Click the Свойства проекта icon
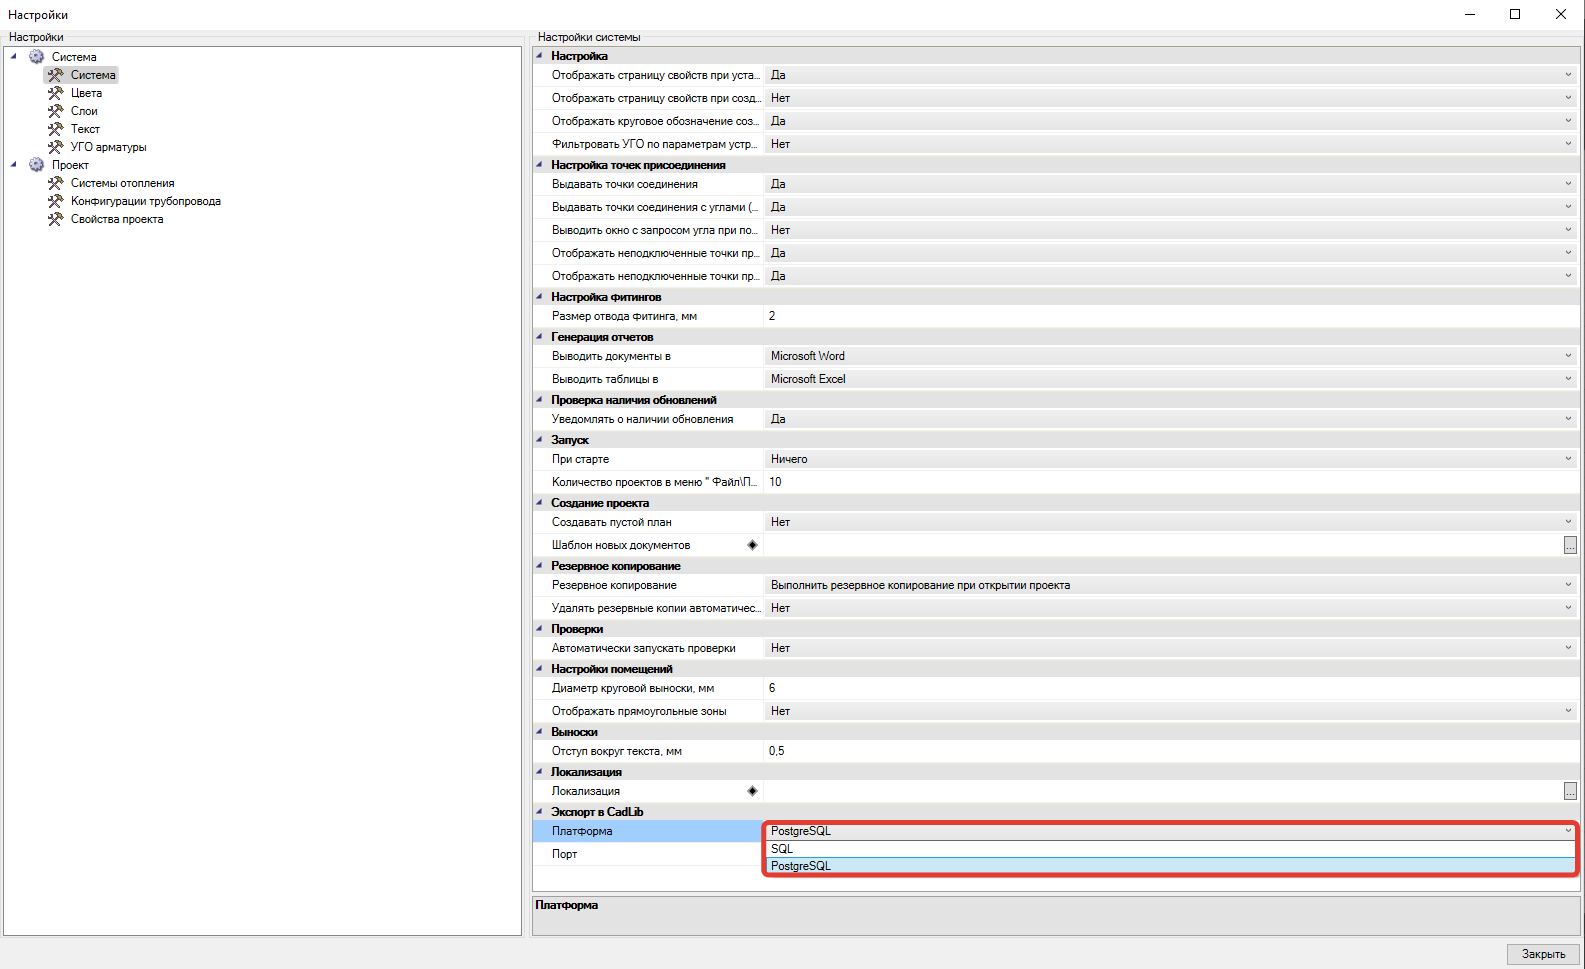This screenshot has width=1585, height=969. pos(56,219)
